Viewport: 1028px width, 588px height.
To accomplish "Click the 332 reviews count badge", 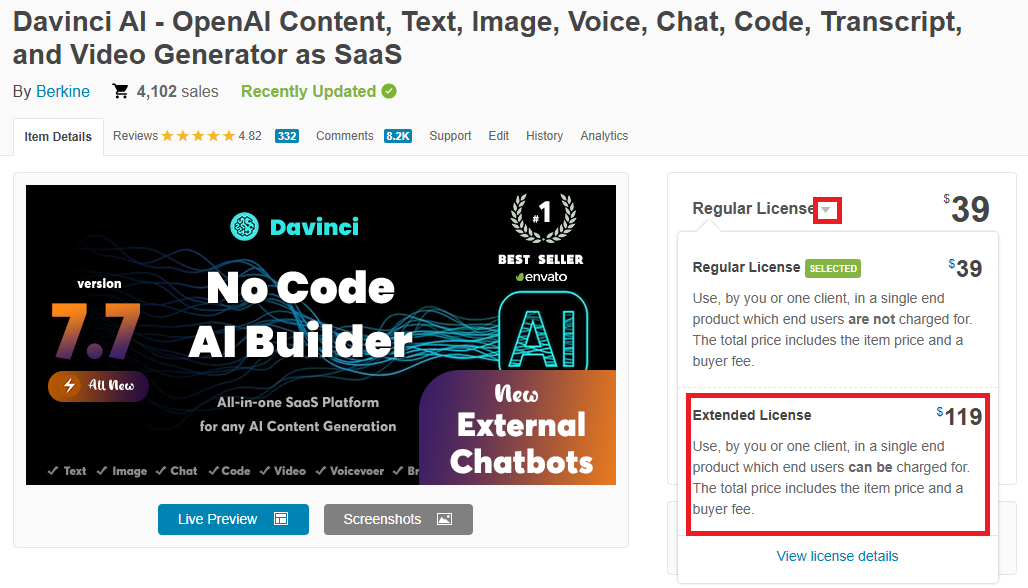I will (x=287, y=136).
